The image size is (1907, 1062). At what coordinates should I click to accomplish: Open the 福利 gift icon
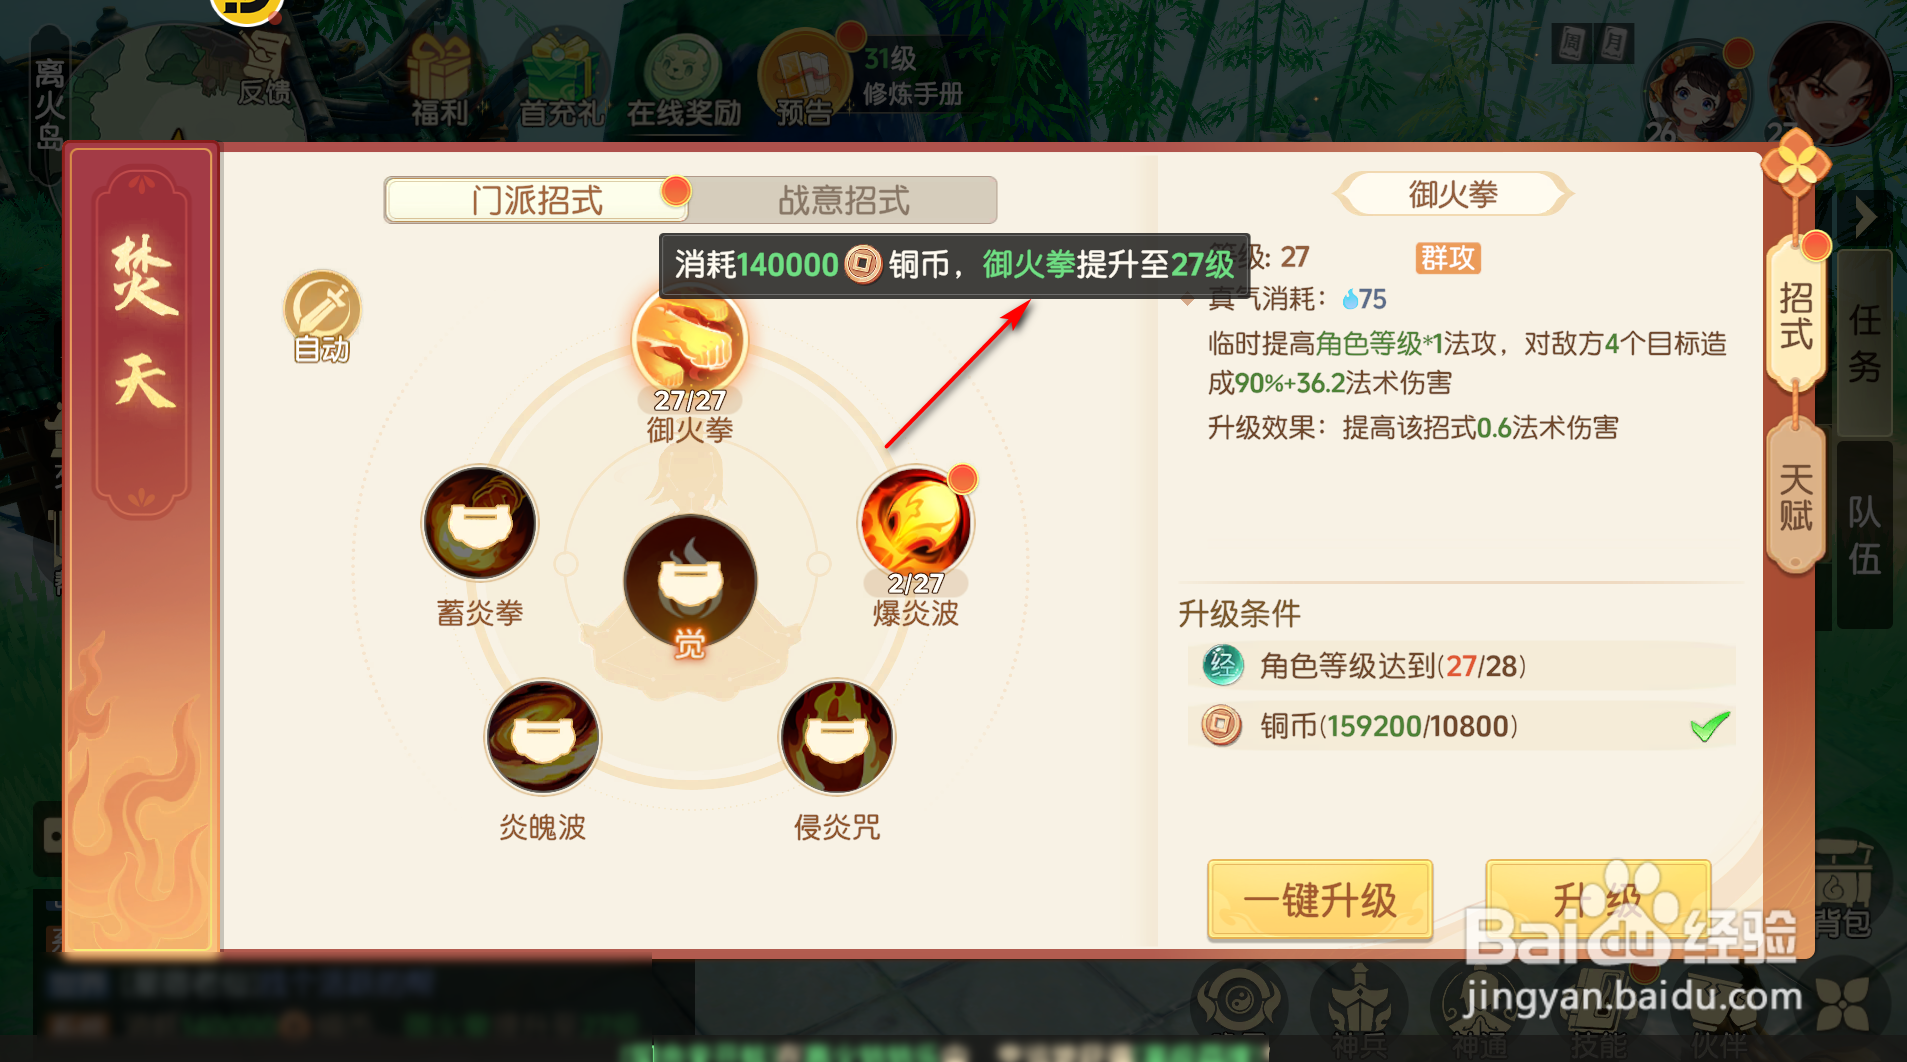click(x=439, y=80)
